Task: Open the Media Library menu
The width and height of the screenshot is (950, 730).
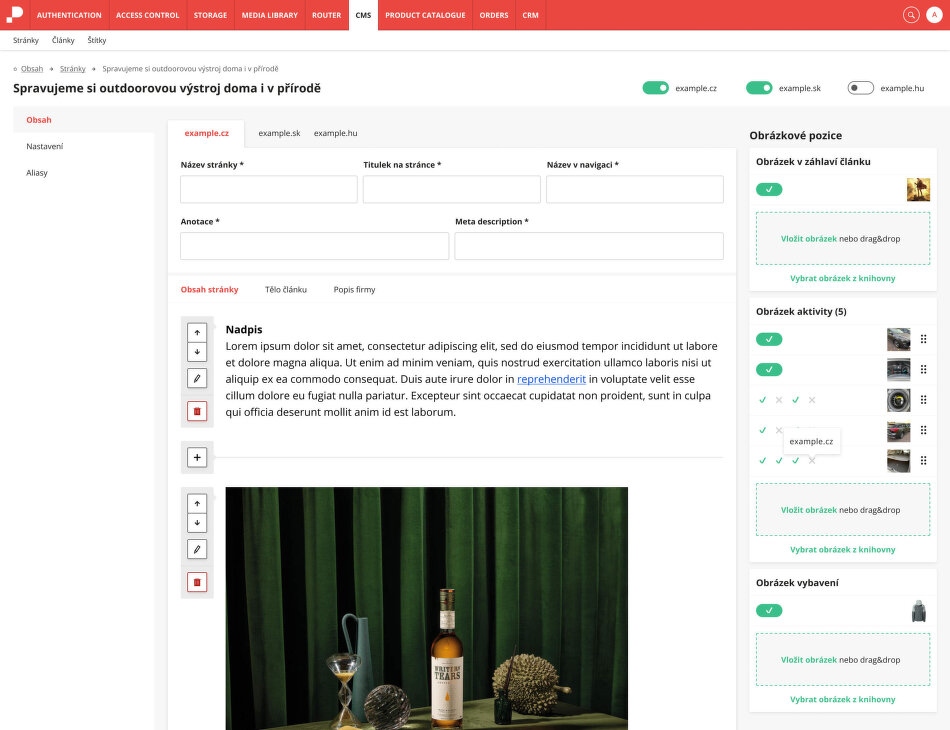Action: point(270,15)
